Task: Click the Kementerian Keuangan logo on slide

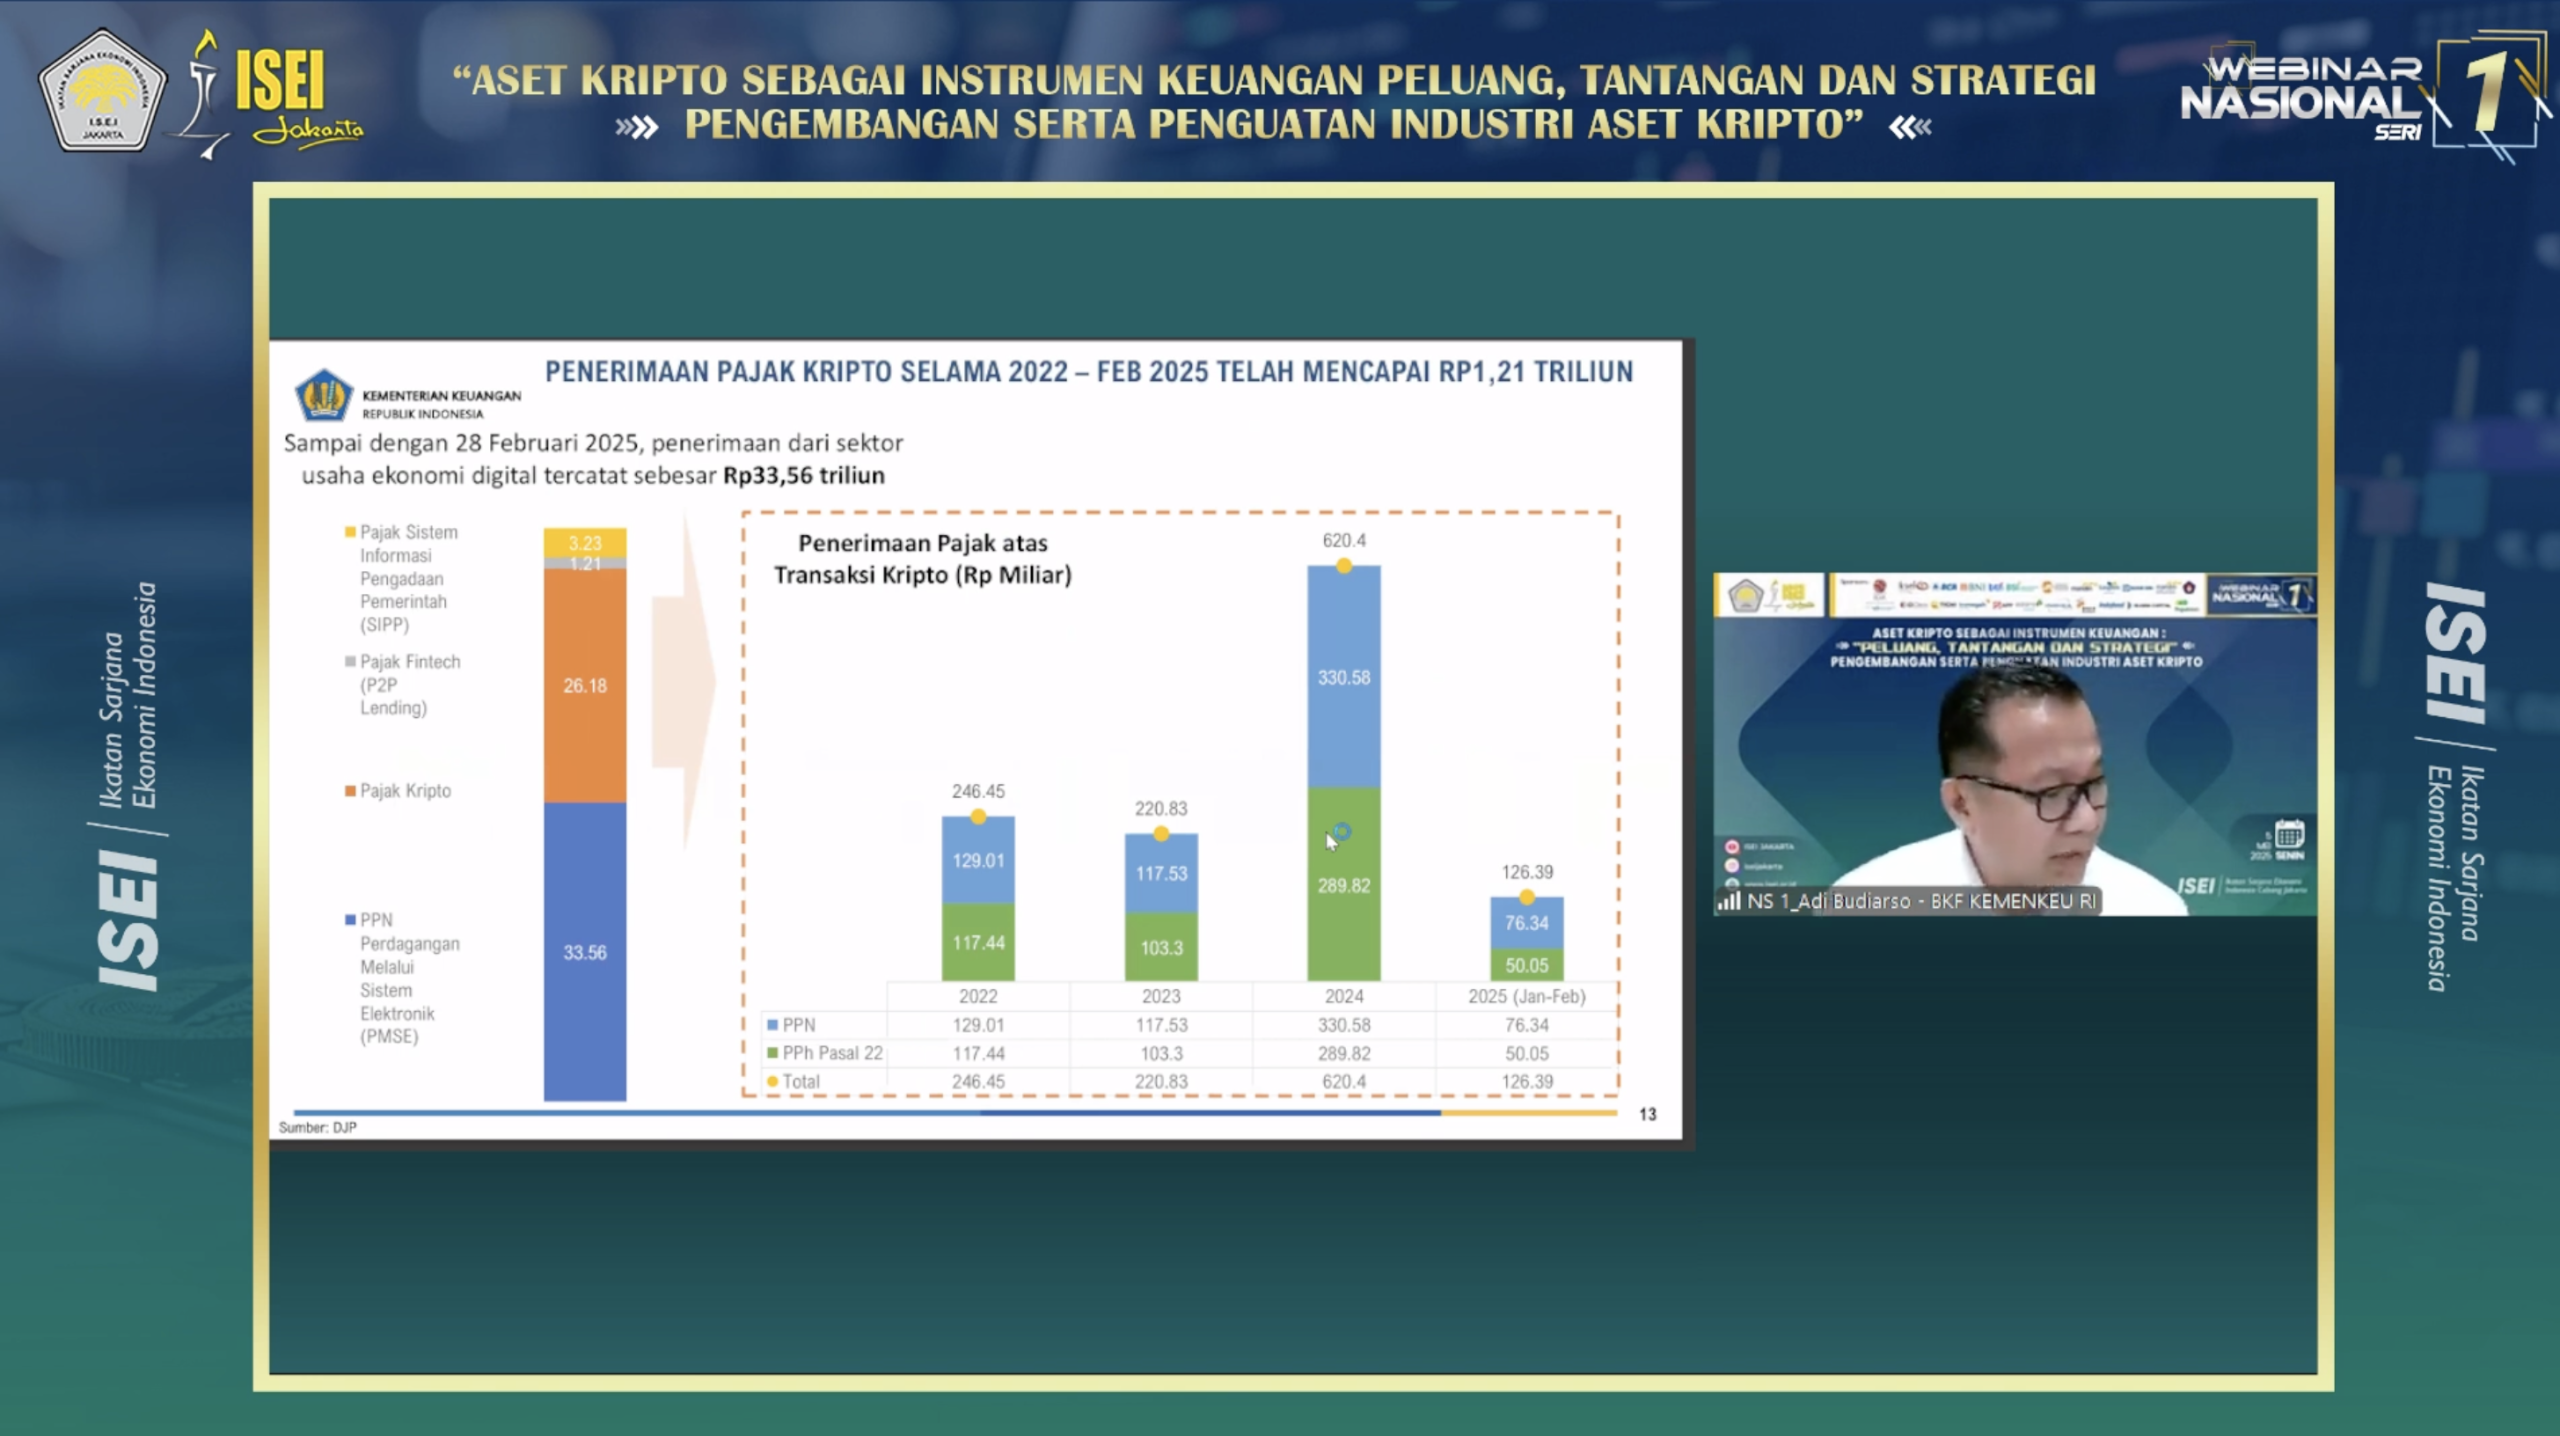Action: coord(323,394)
